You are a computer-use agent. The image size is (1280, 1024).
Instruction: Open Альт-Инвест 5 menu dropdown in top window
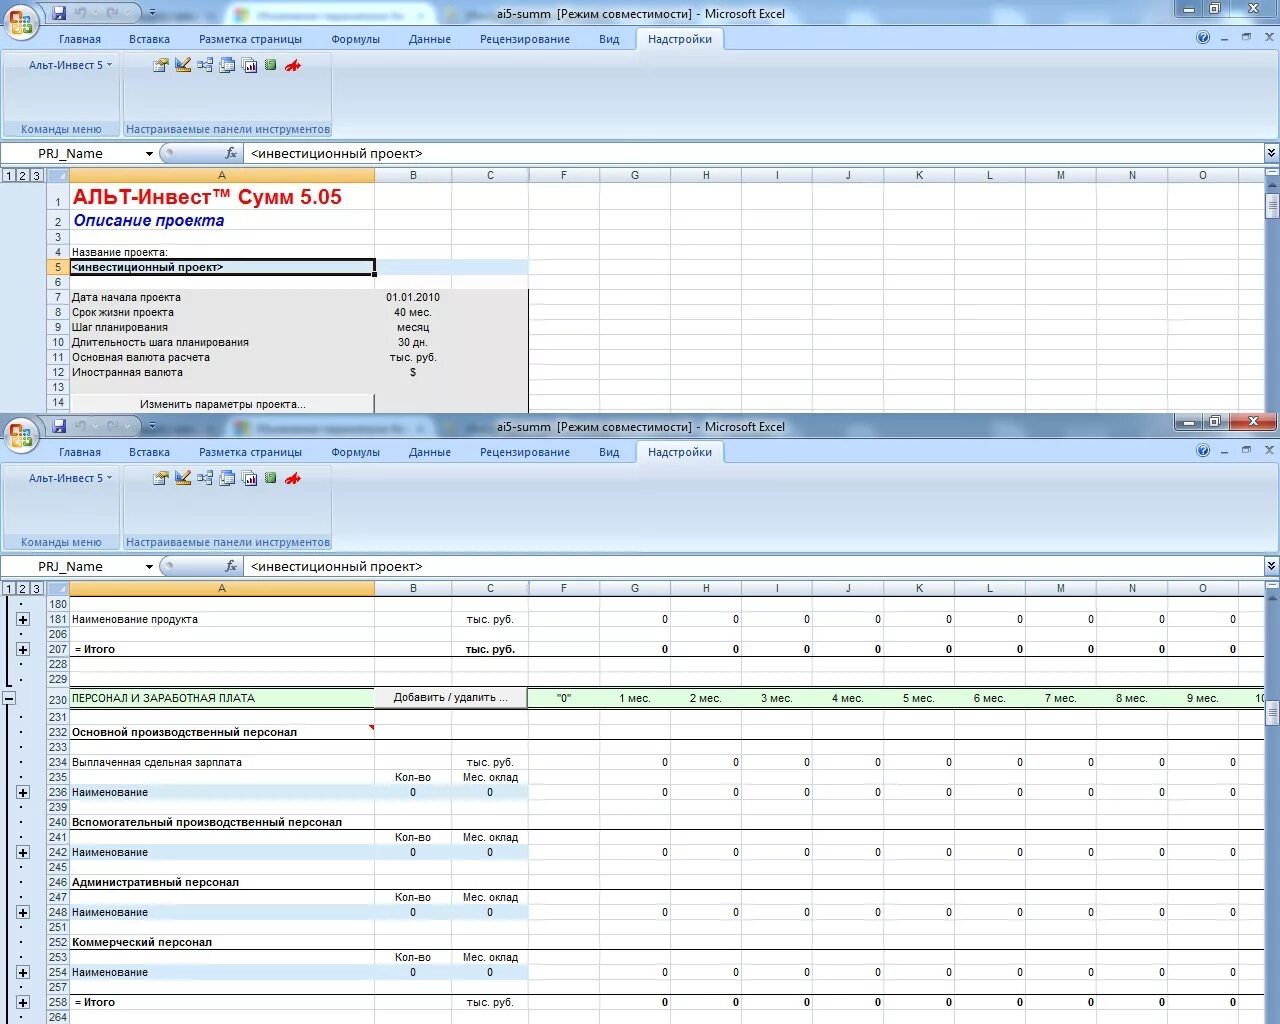click(x=70, y=65)
